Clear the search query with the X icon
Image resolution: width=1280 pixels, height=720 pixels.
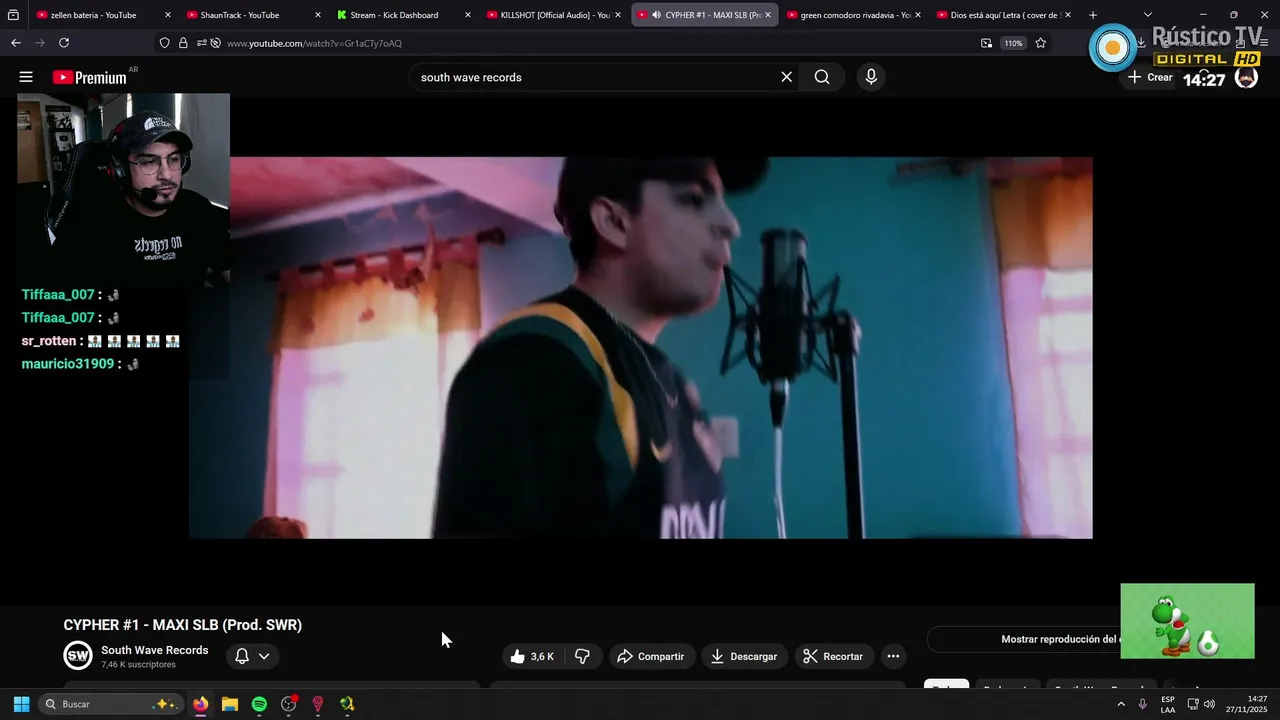[786, 77]
